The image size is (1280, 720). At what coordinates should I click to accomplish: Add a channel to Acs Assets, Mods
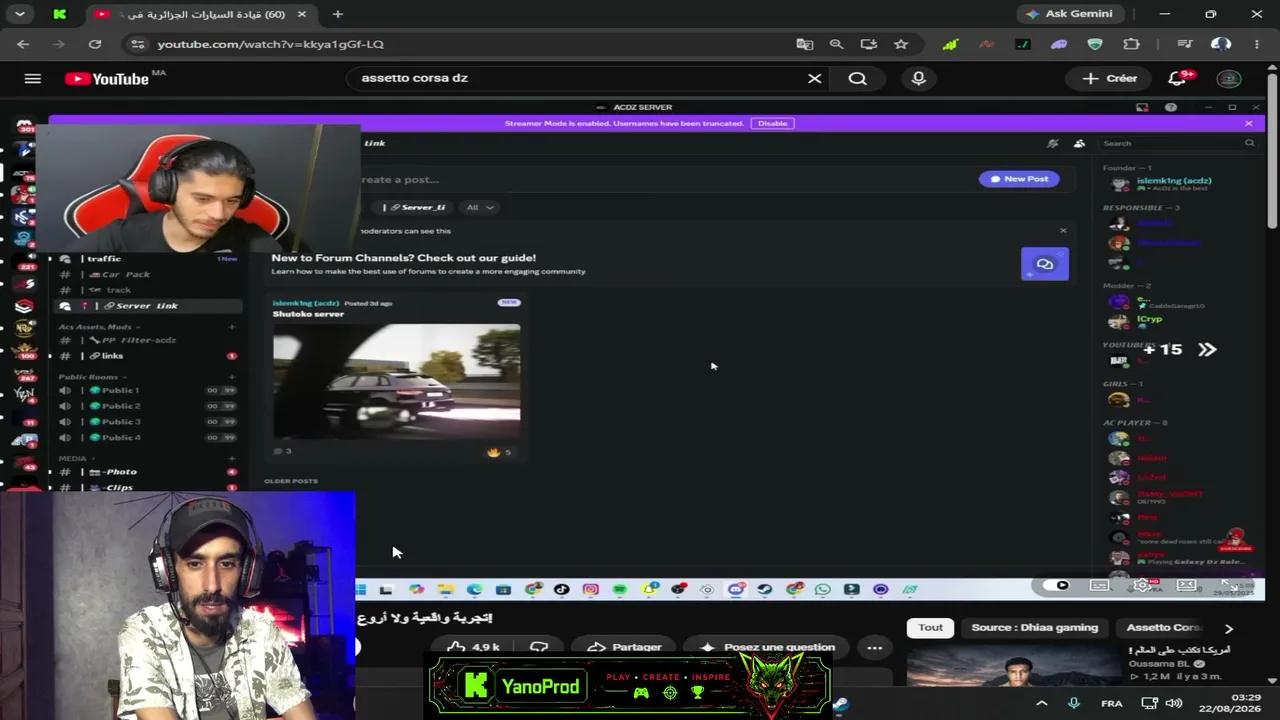[x=232, y=327]
